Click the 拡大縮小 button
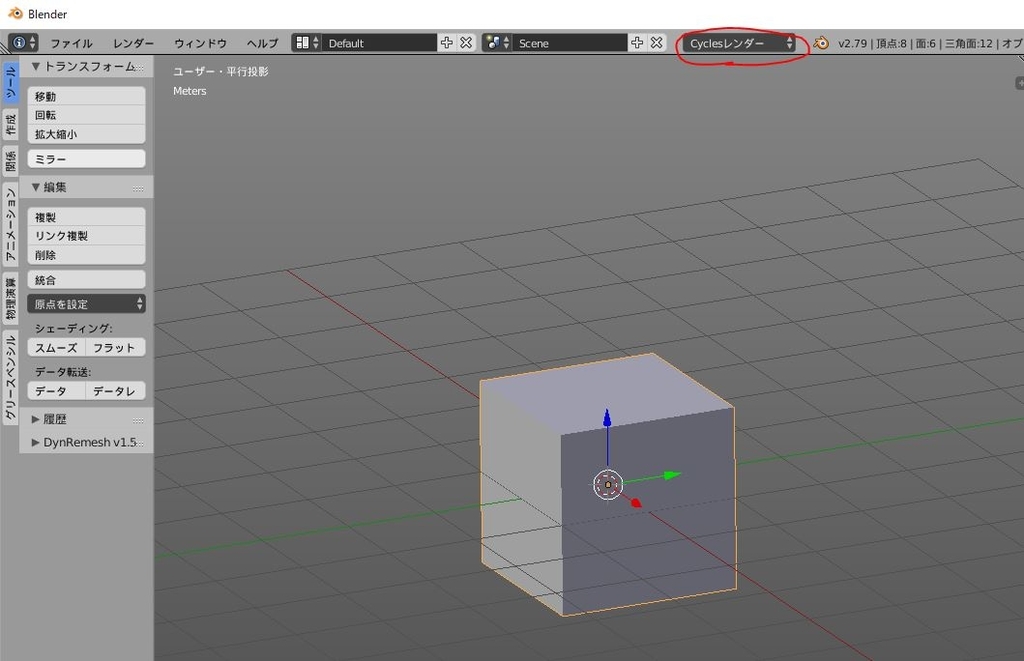Screen dimensions: 1024x661 86,134
